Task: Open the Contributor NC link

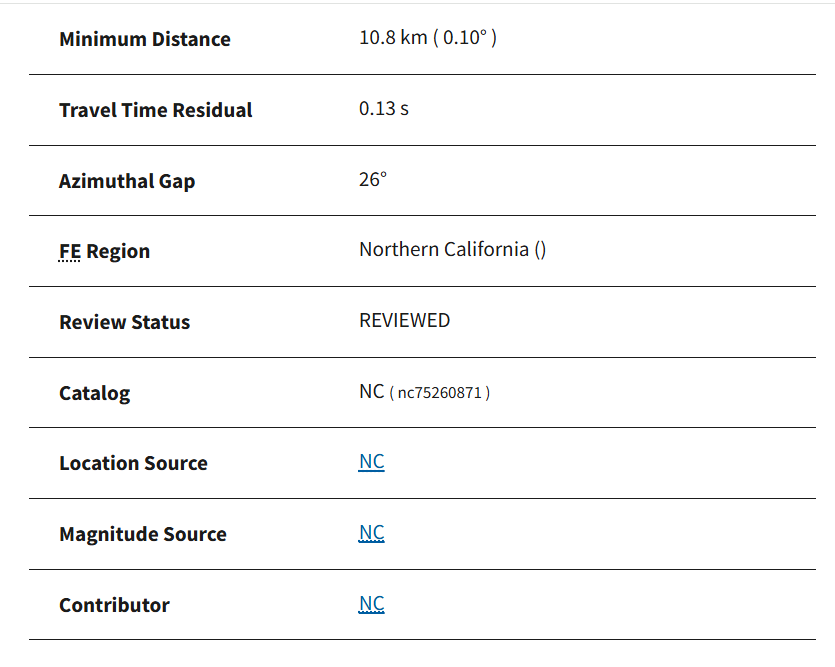Action: pyautogui.click(x=371, y=604)
